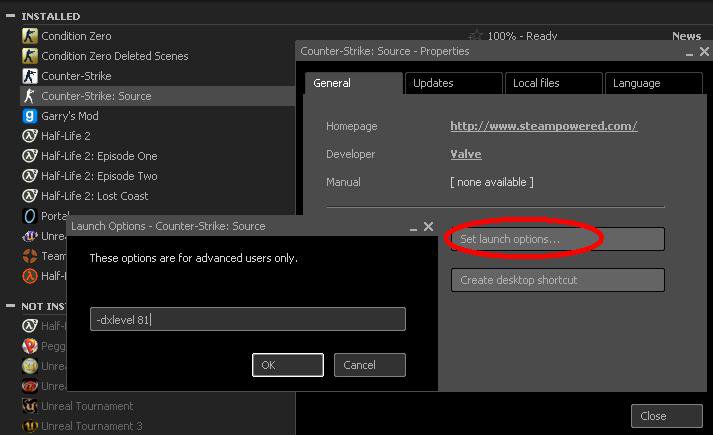Click the '100% - Ready' status text
This screenshot has width=713, height=435.
pyautogui.click(x=522, y=36)
